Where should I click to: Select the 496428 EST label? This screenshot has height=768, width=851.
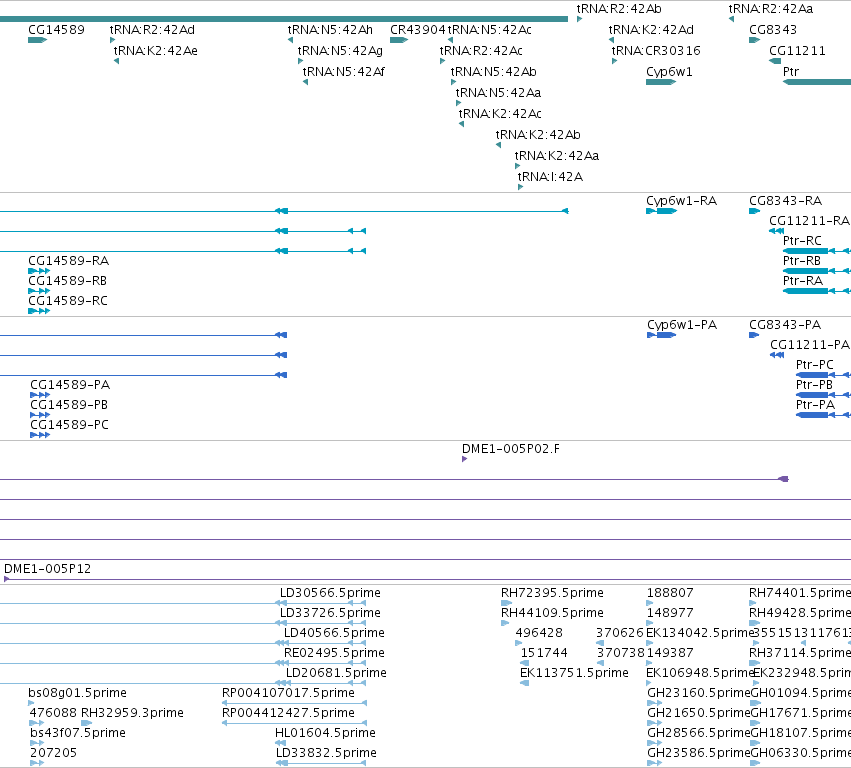[x=539, y=633]
